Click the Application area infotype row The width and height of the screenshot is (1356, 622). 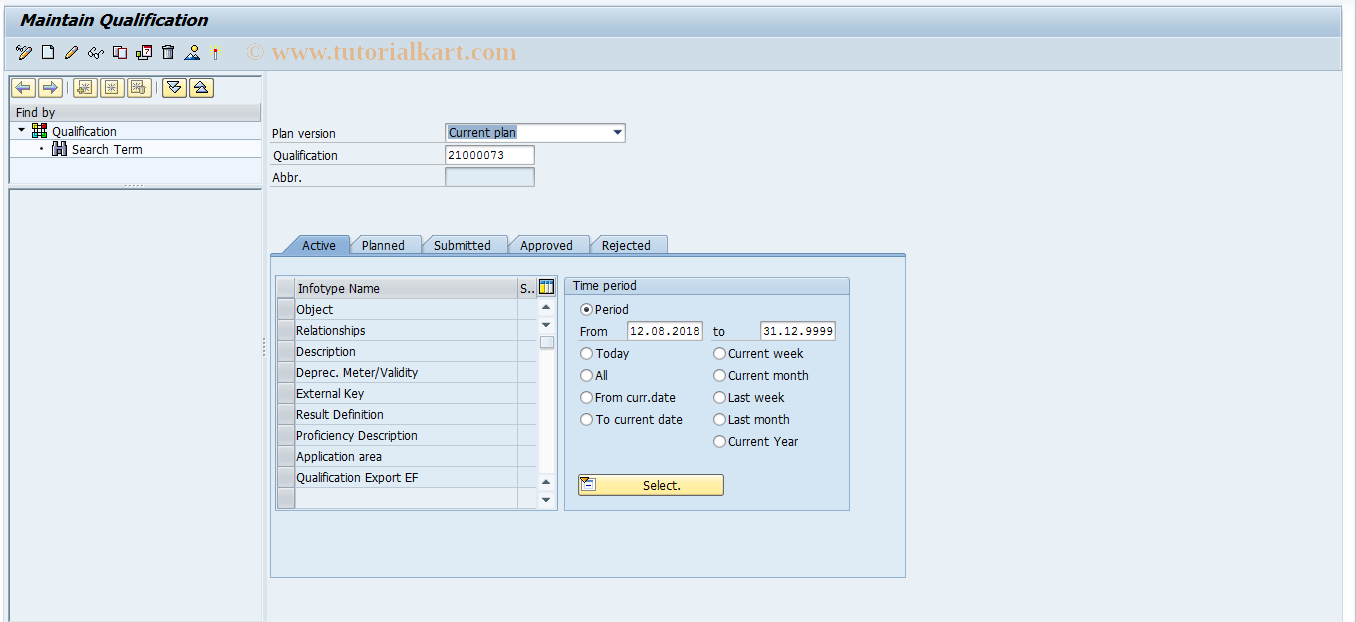(406, 456)
